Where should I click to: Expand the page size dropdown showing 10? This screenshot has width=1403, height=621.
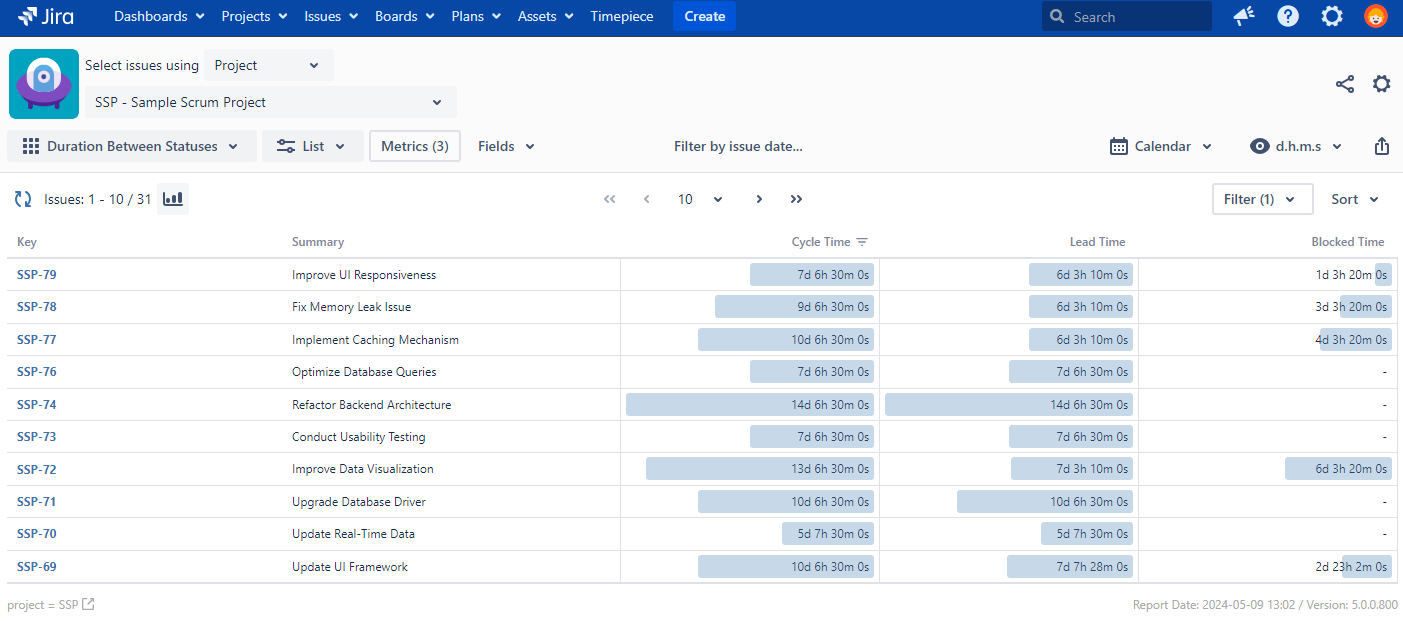699,199
